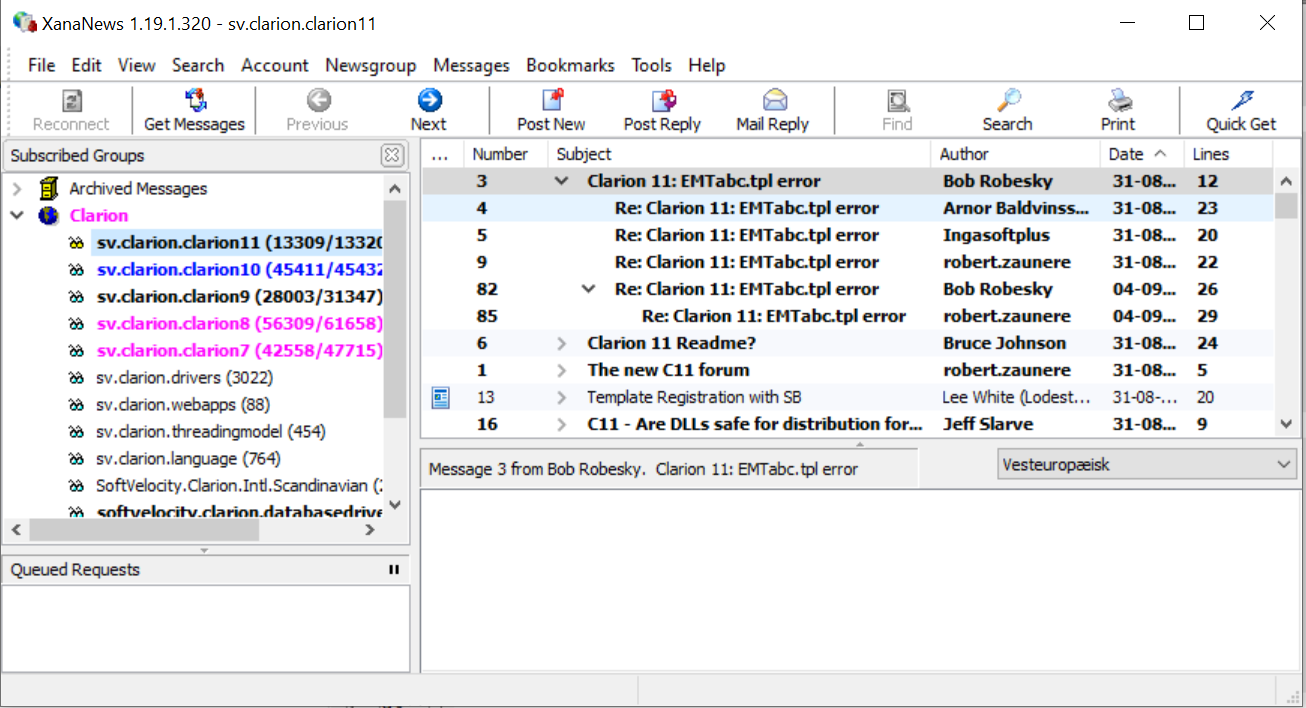
Task: Click the Mail Reply envelope icon
Action: click(x=773, y=101)
